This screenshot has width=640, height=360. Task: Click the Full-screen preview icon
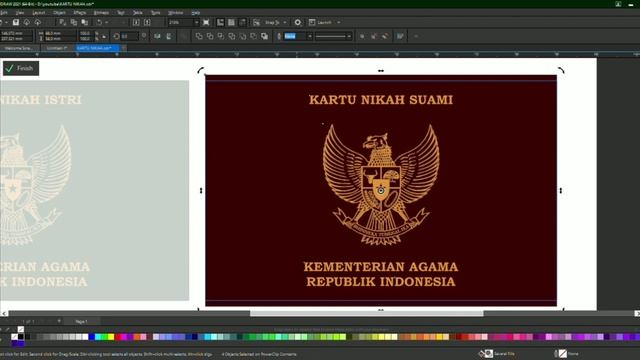[x=206, y=22]
